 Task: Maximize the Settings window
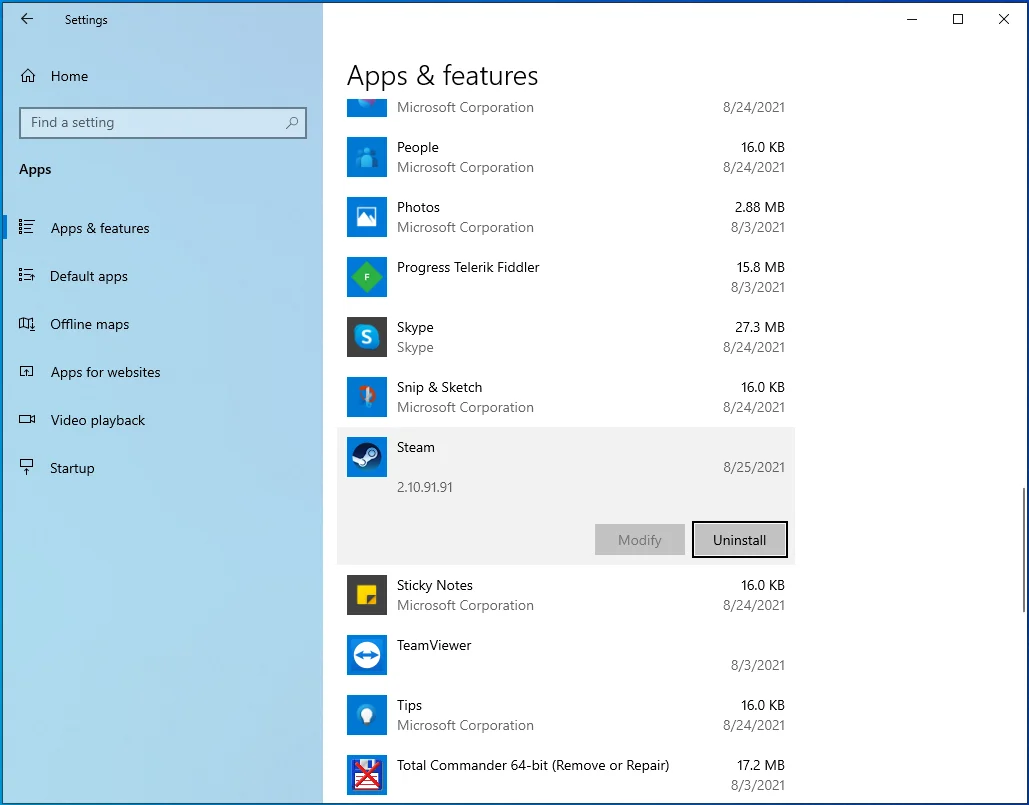[x=957, y=19]
